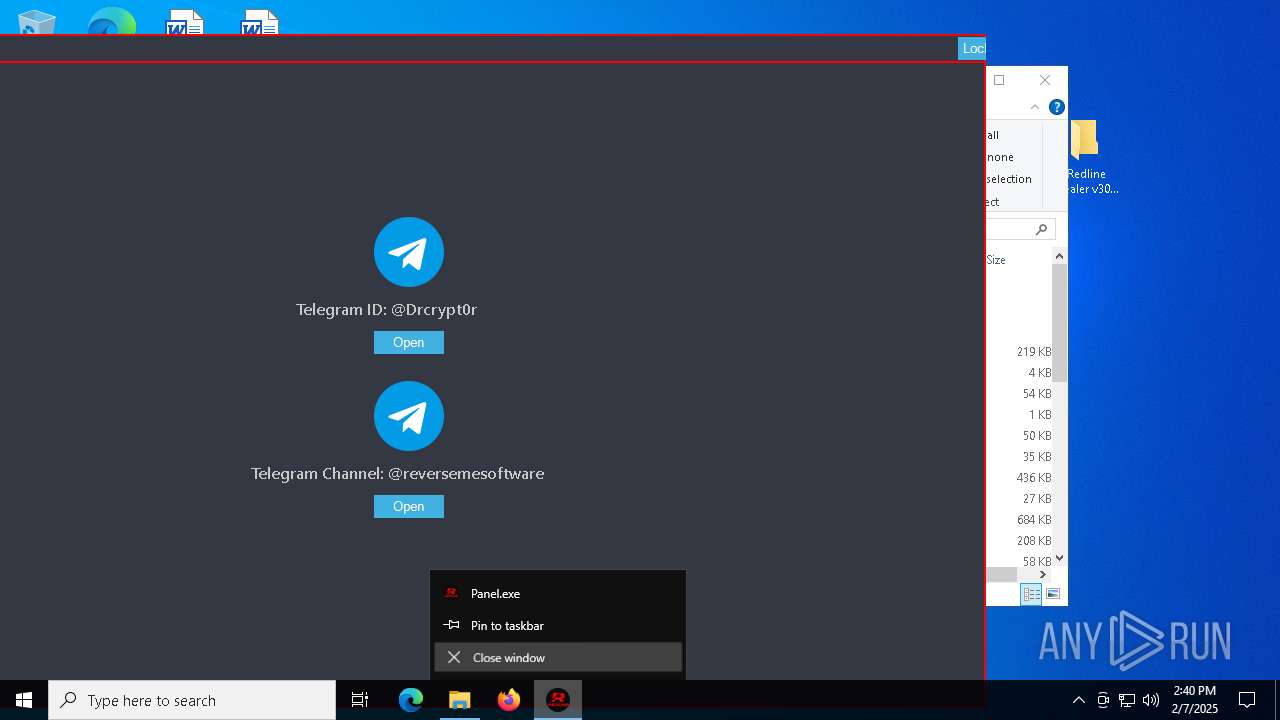
Task: Click Explorer vertical scrollbar up arrow
Action: point(1059,257)
